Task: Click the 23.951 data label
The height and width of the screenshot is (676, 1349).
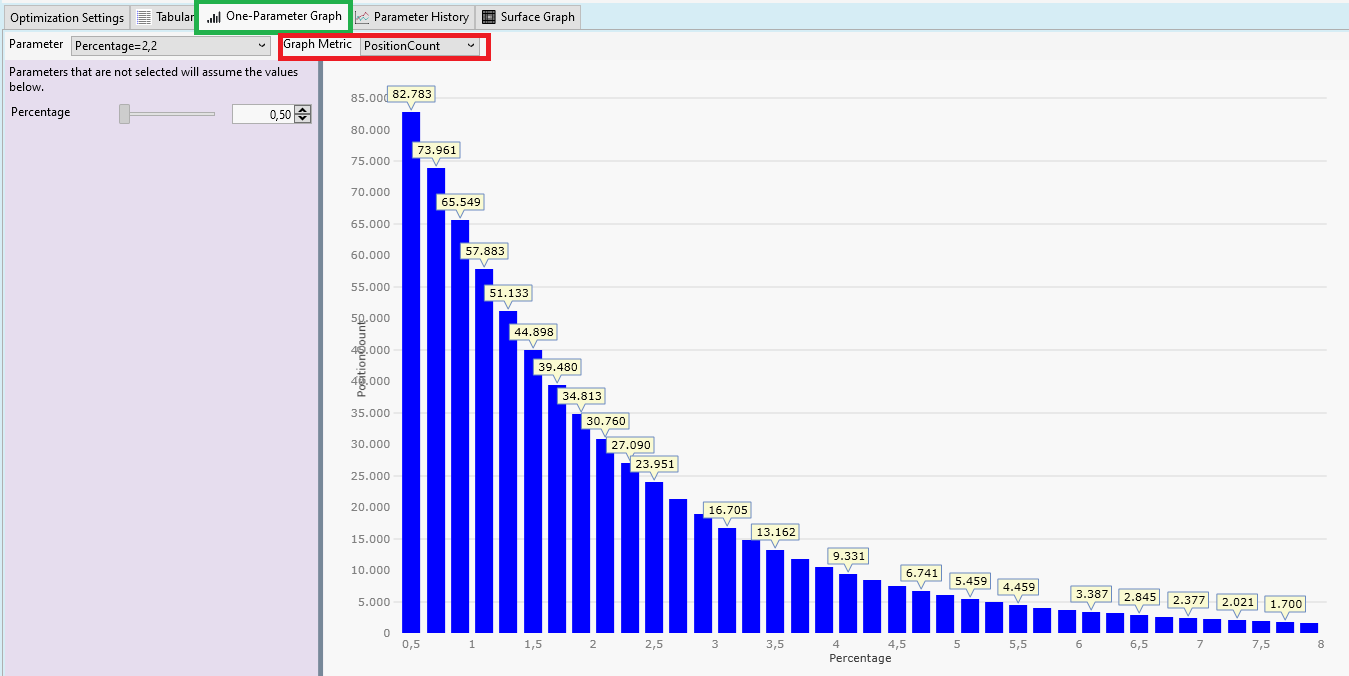Action: point(654,464)
